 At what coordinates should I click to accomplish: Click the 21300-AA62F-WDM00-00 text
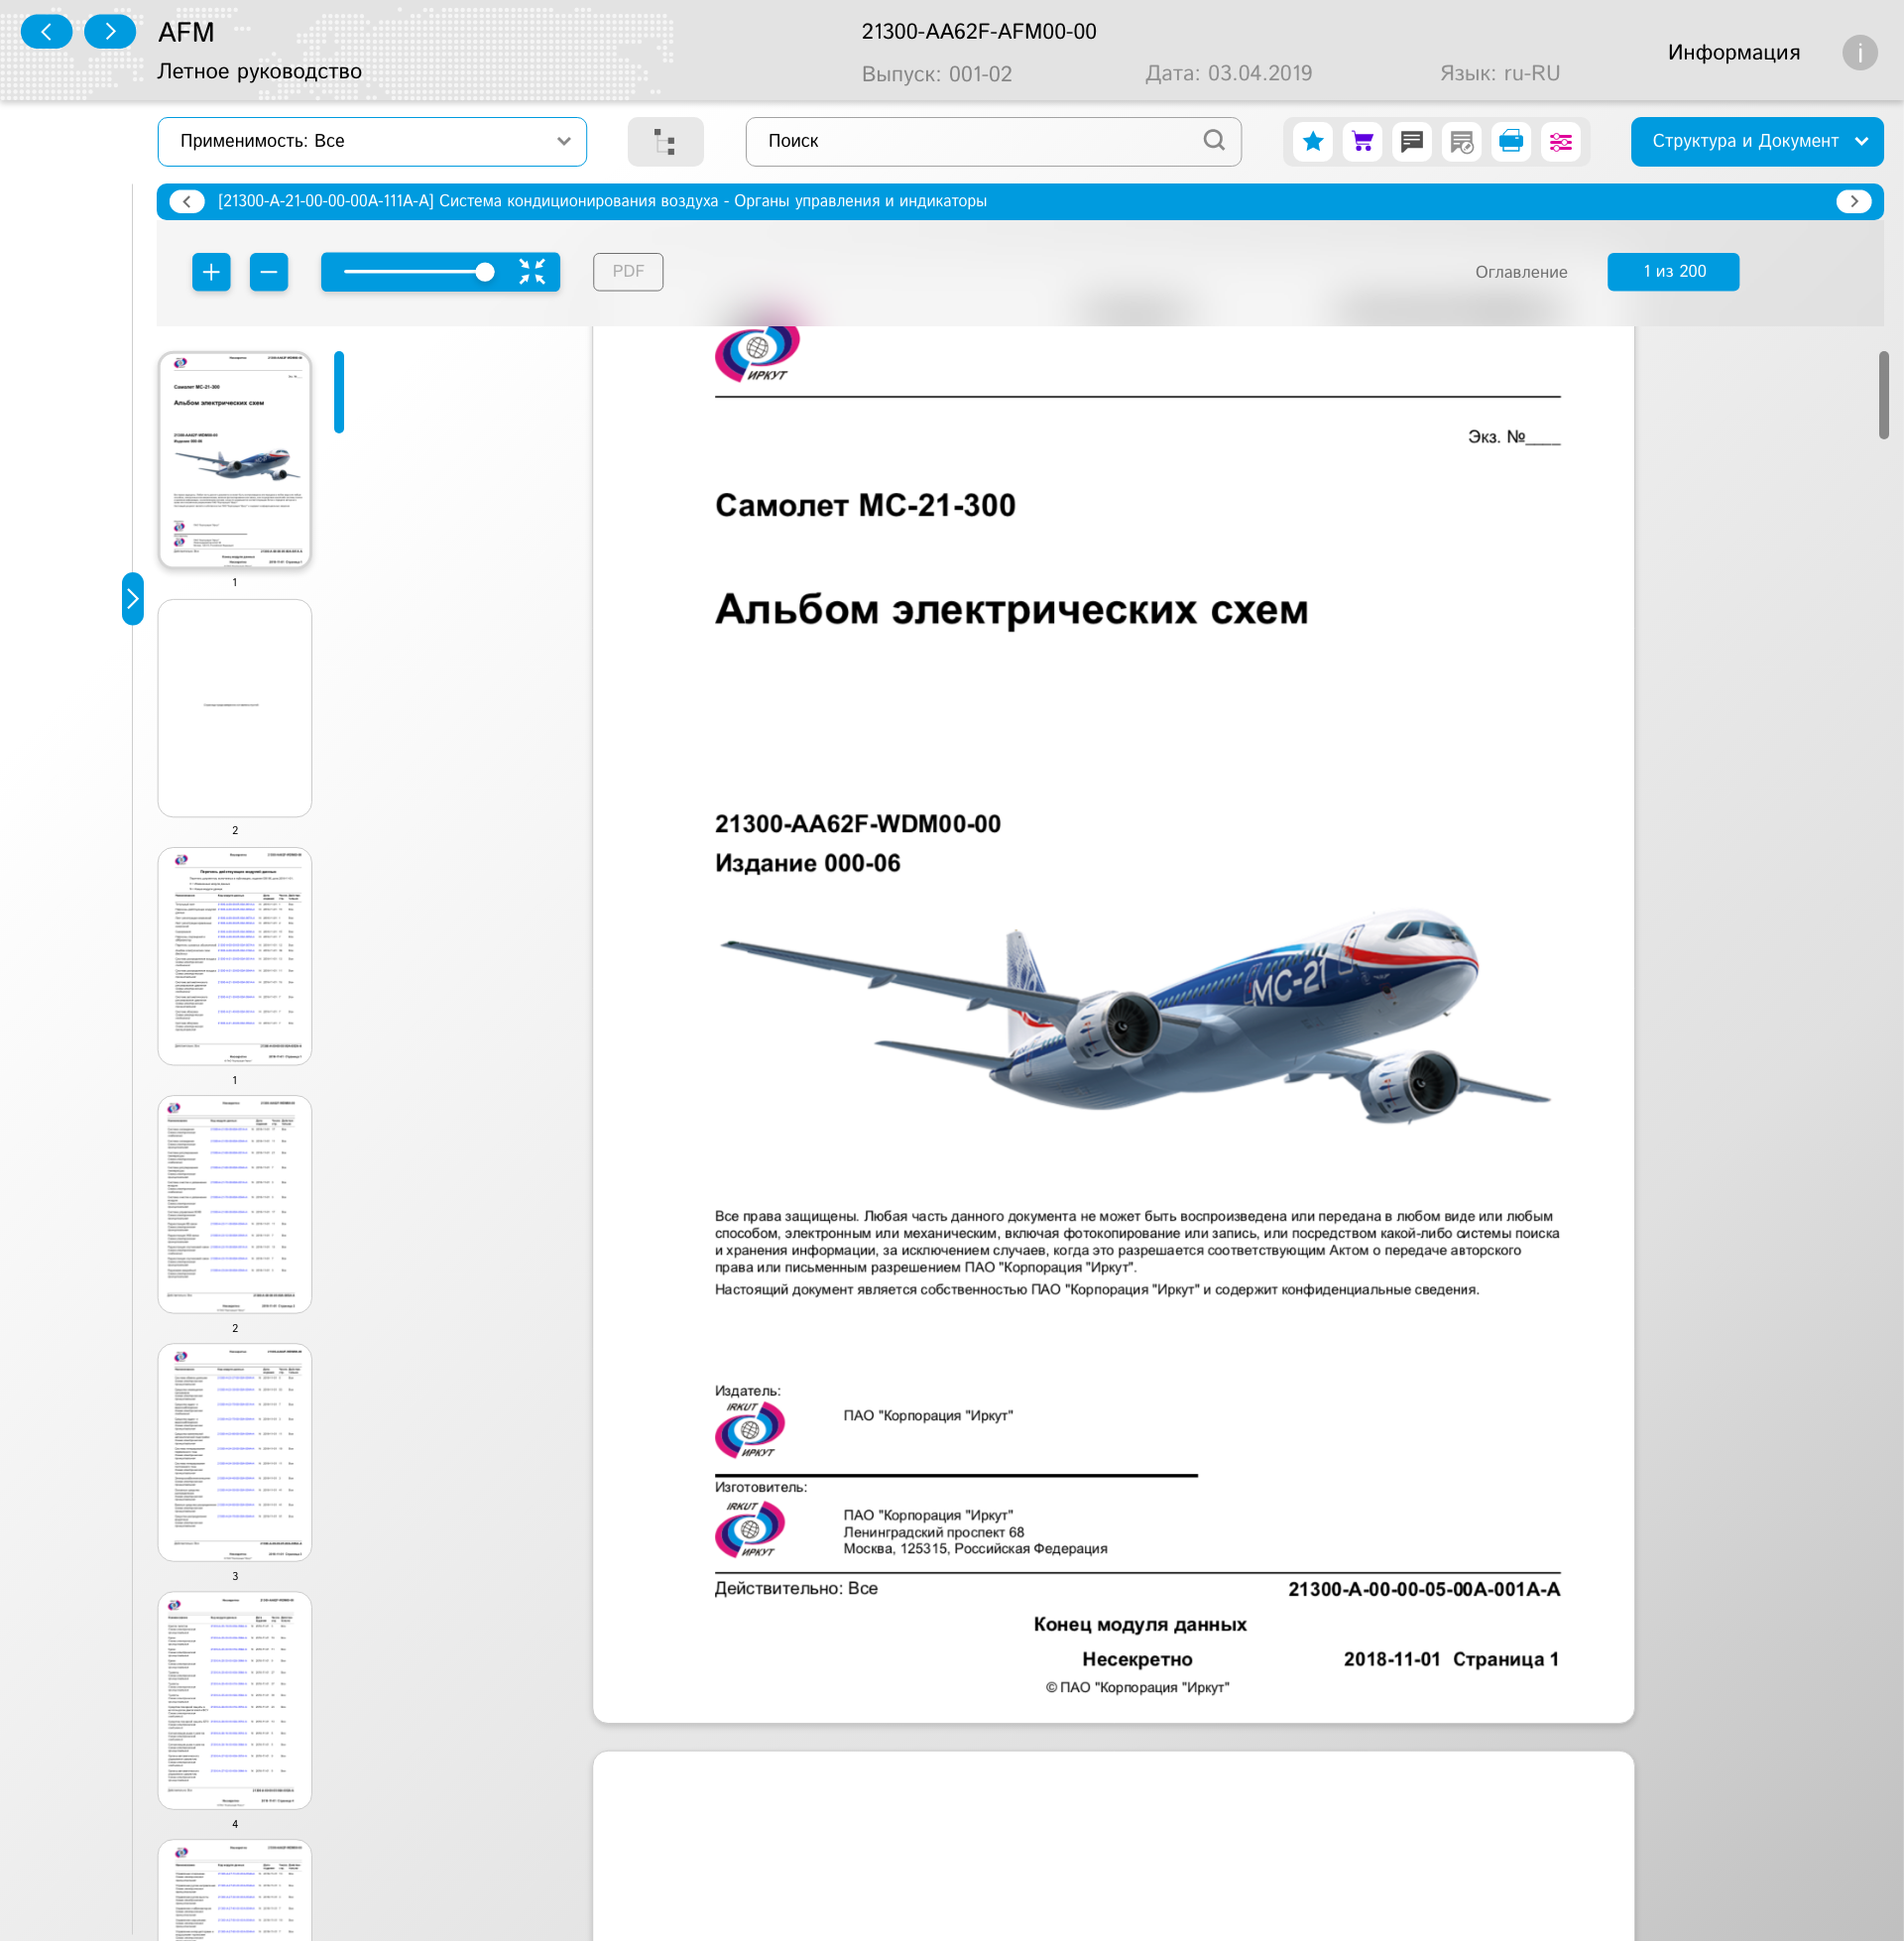click(x=857, y=824)
